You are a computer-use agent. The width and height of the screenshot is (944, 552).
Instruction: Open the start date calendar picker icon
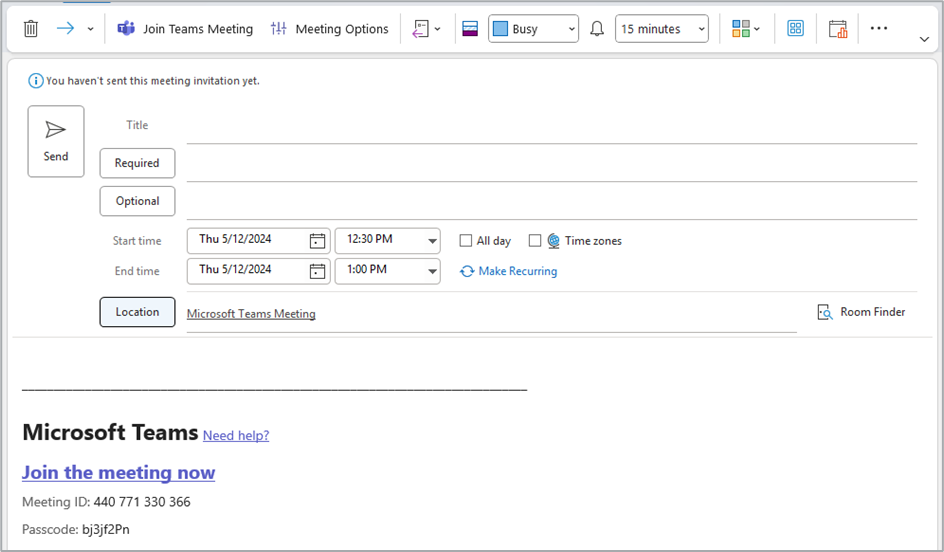317,241
